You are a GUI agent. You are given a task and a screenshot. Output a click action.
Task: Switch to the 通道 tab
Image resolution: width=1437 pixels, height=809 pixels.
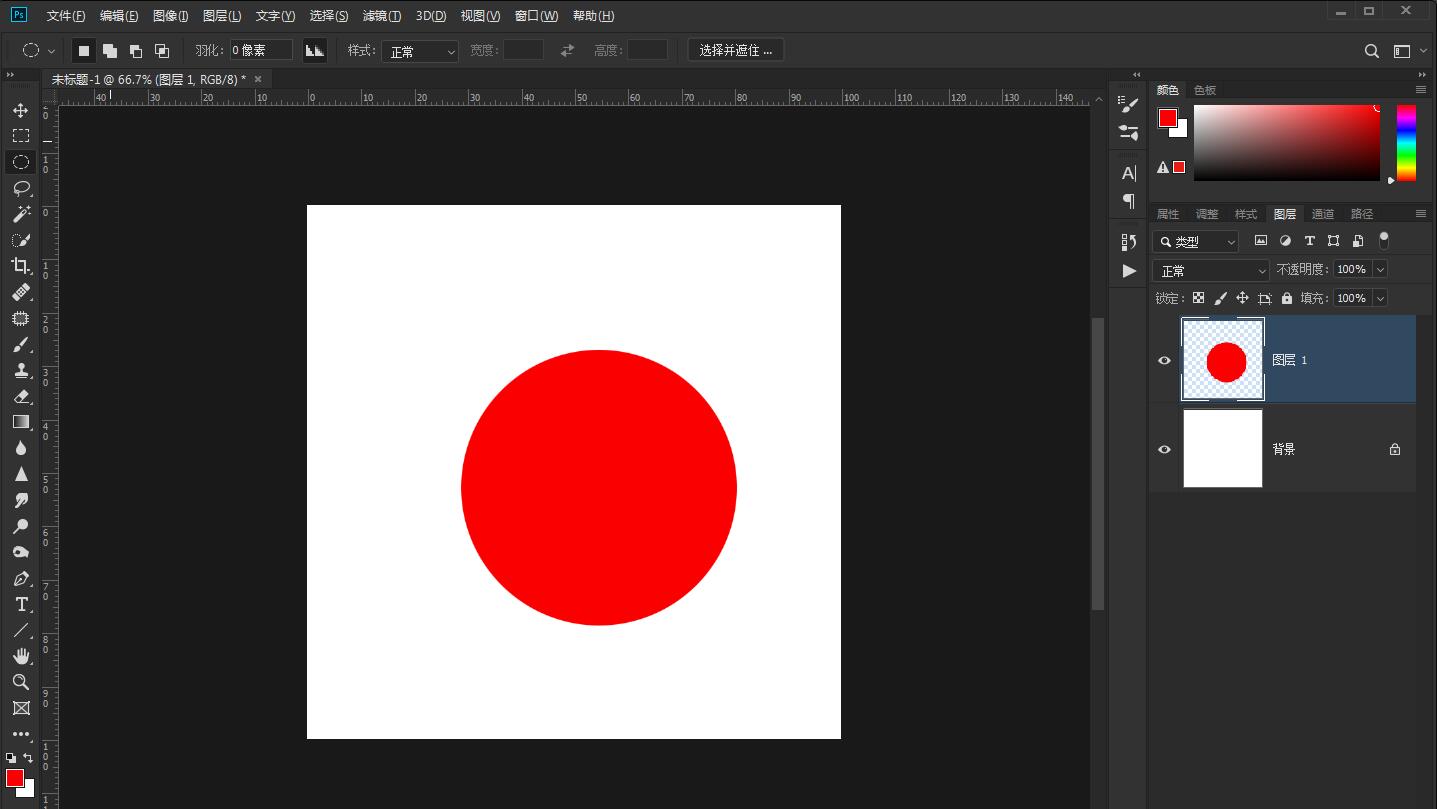[x=1322, y=214]
